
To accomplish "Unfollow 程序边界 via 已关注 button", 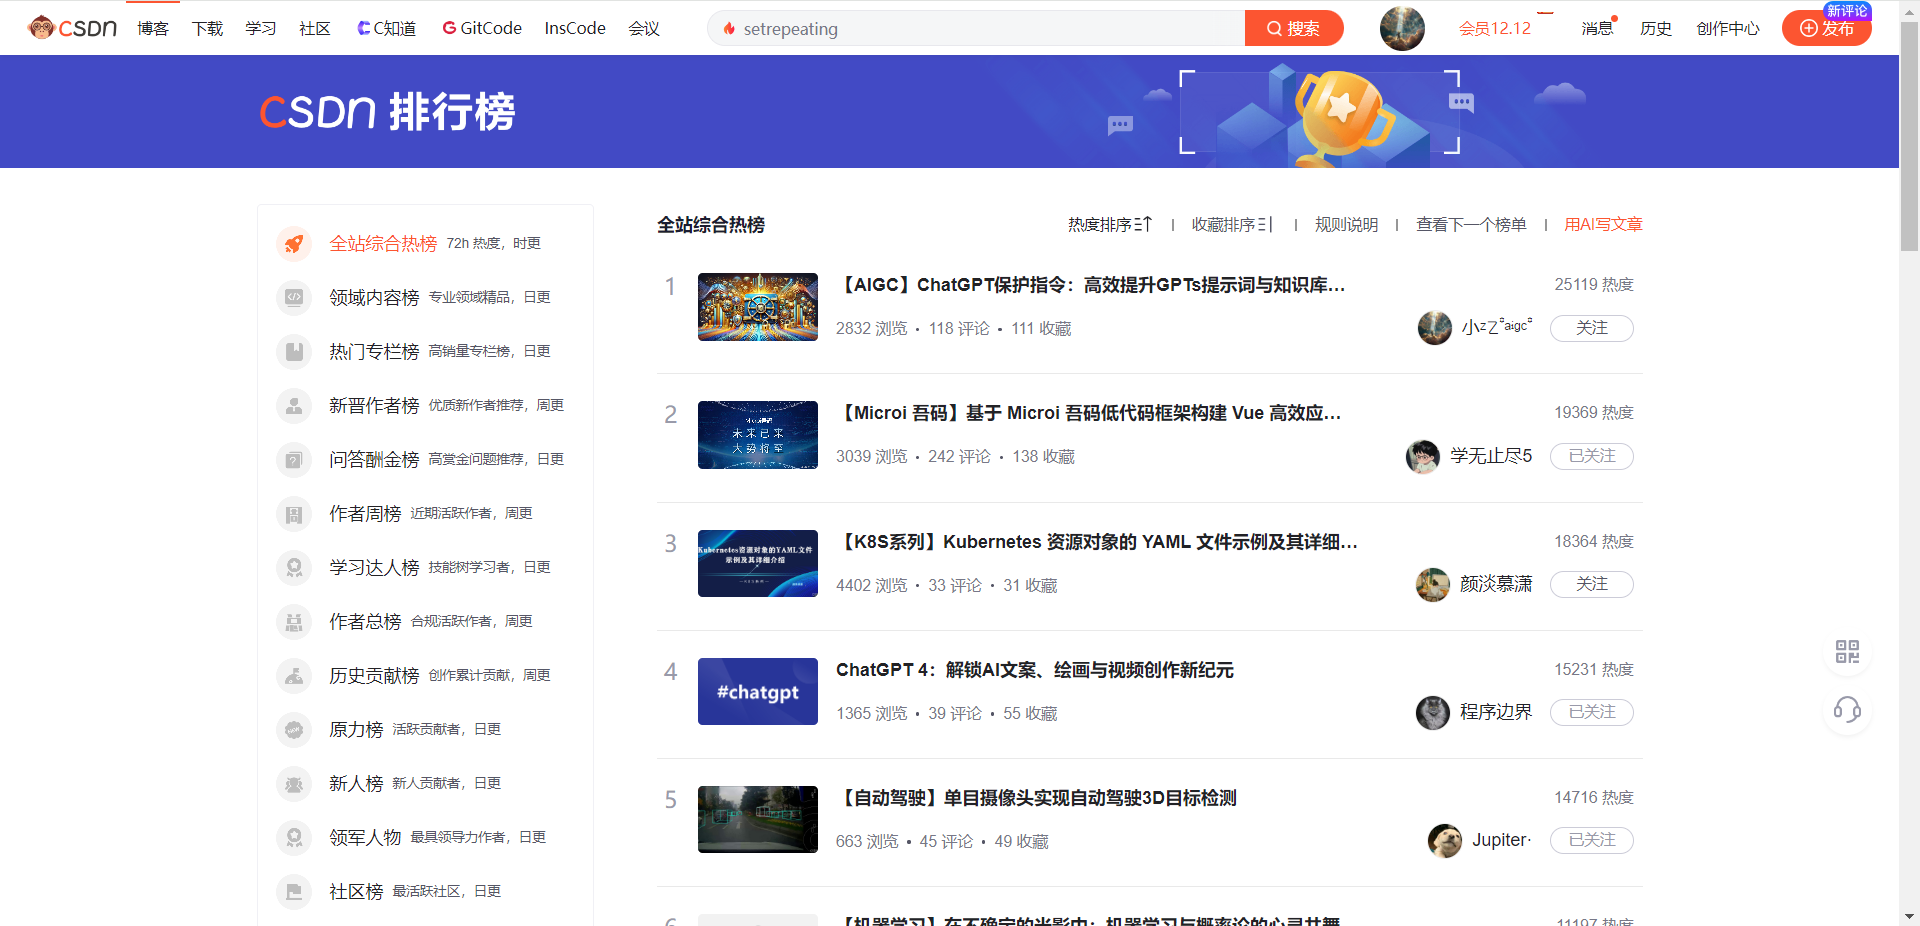I will (x=1591, y=712).
